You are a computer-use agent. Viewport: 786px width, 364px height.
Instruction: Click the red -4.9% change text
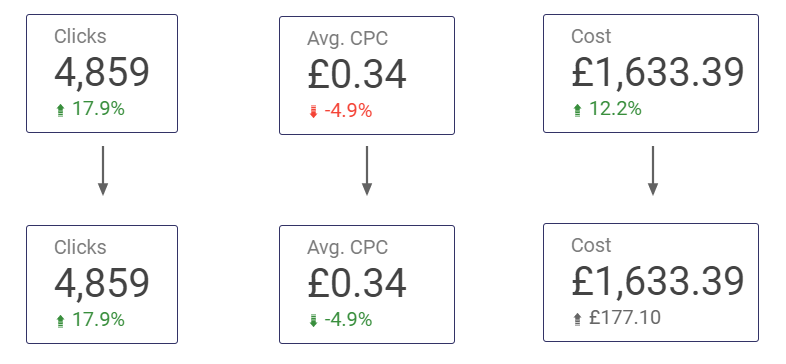pyautogui.click(x=348, y=111)
